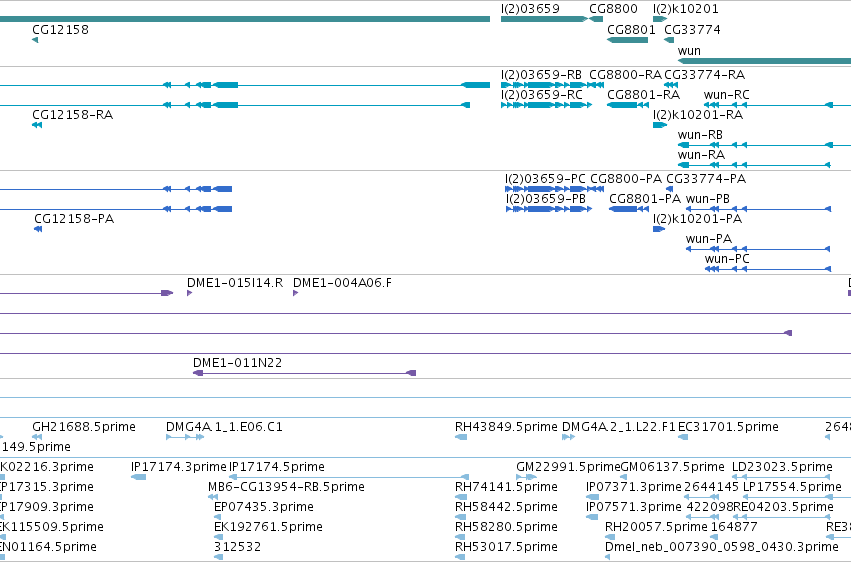Select the 312532 feature label
The height and width of the screenshot is (562, 851).
tap(237, 547)
